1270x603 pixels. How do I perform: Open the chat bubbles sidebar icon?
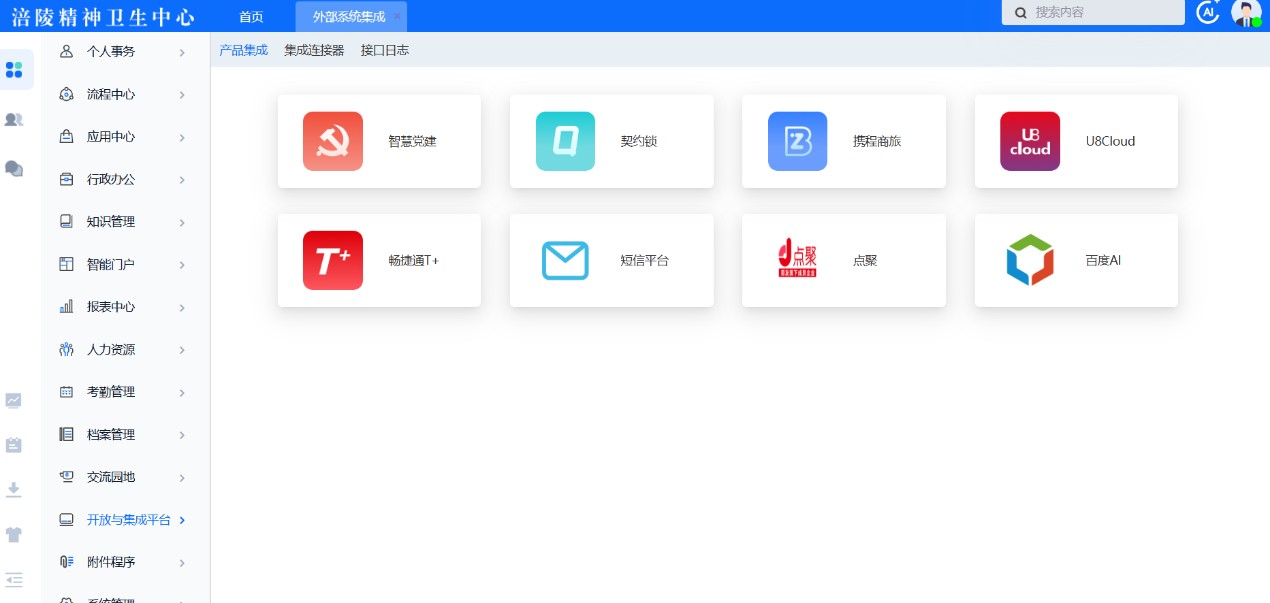coord(14,168)
